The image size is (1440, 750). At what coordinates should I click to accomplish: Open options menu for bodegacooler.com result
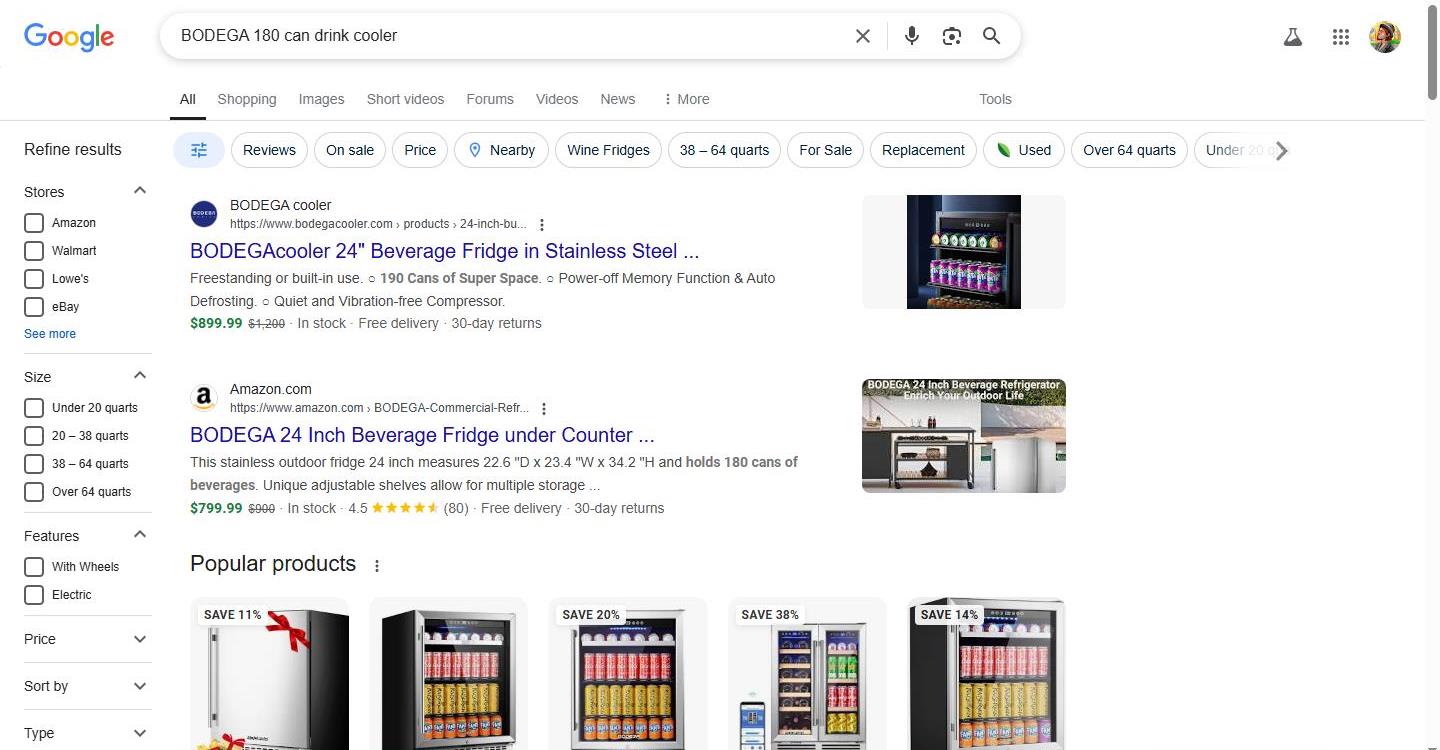542,225
